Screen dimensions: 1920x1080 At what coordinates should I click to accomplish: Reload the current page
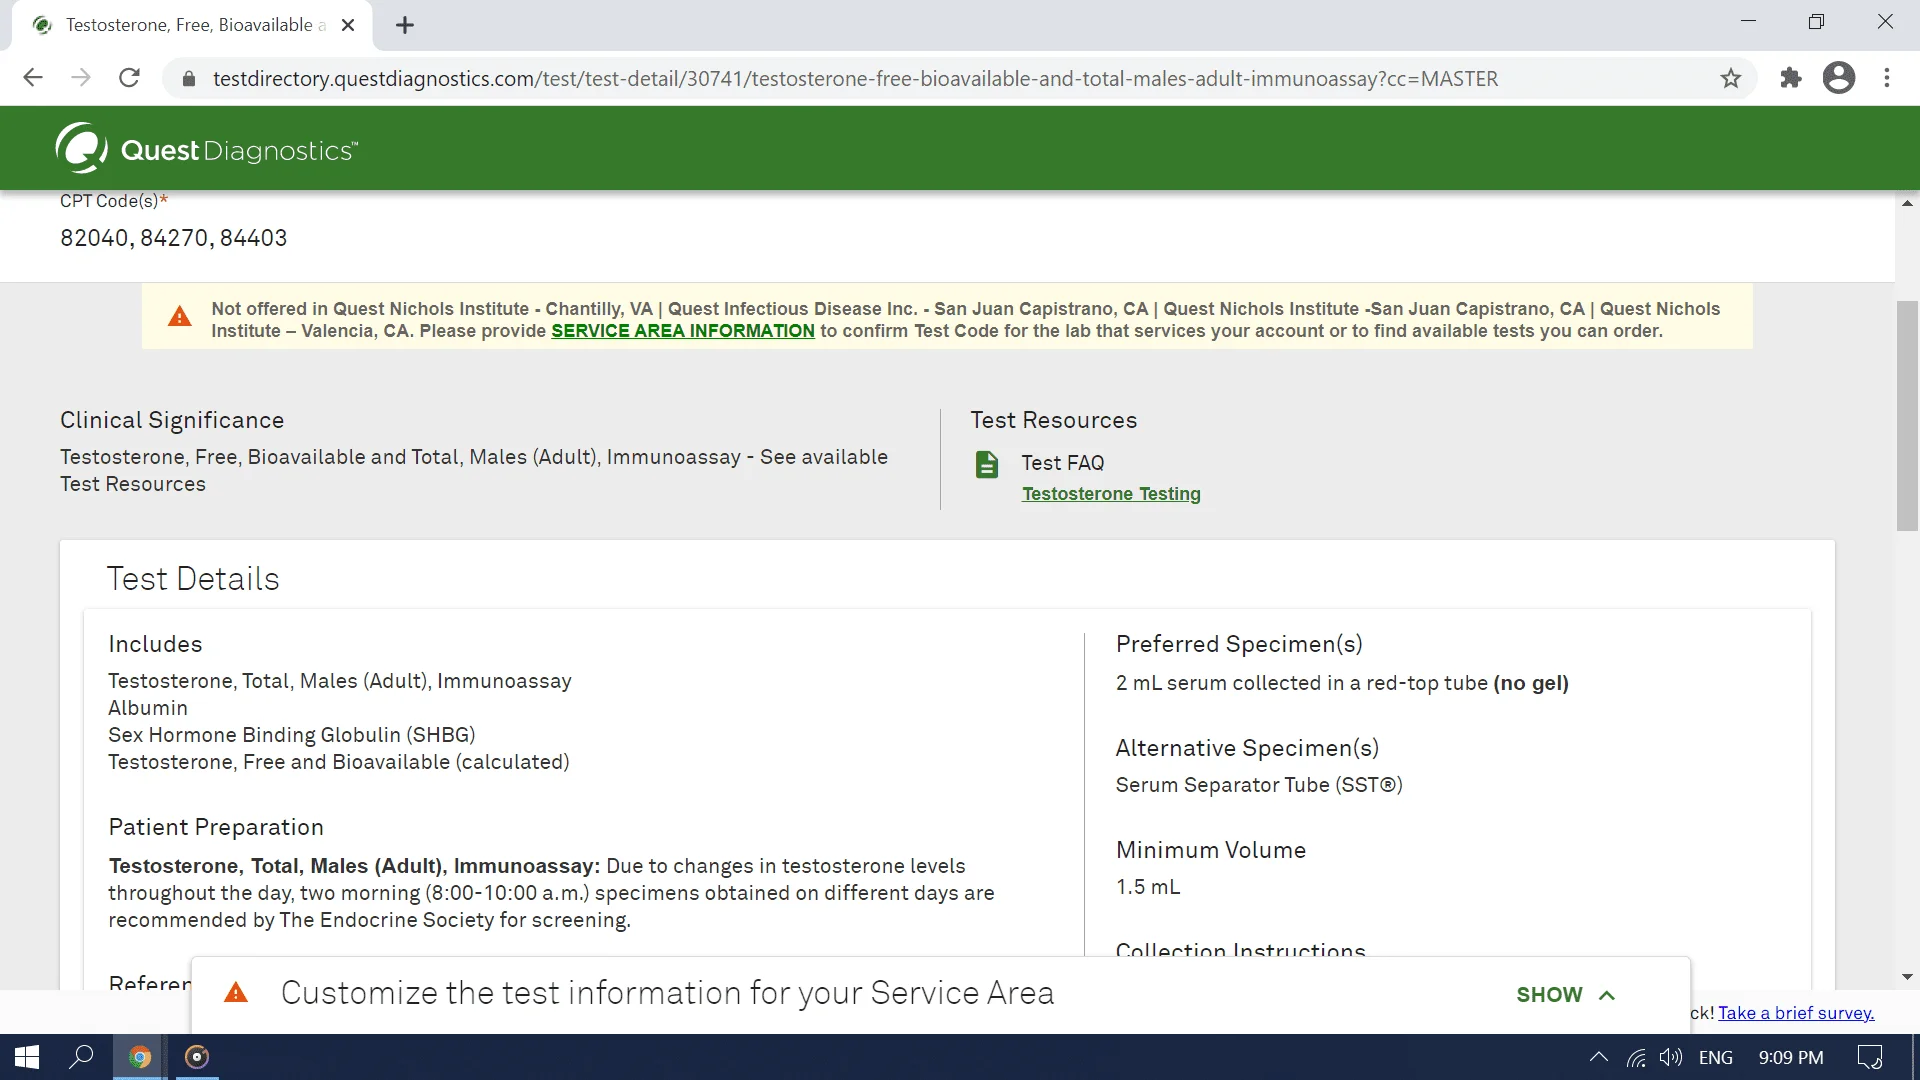129,78
